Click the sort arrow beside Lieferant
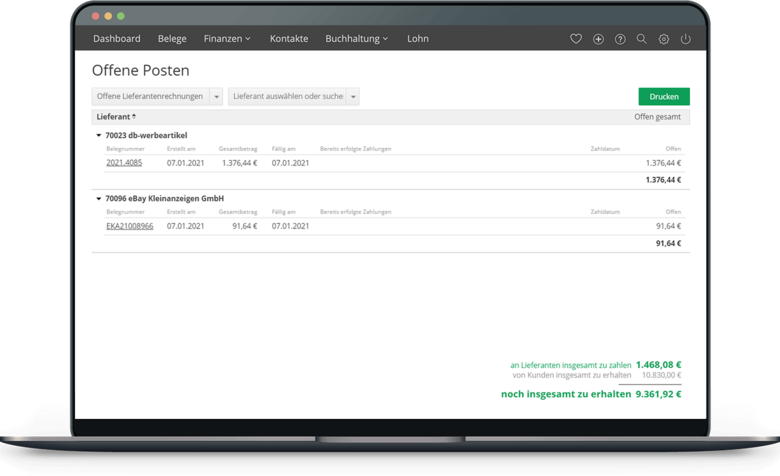 (134, 117)
